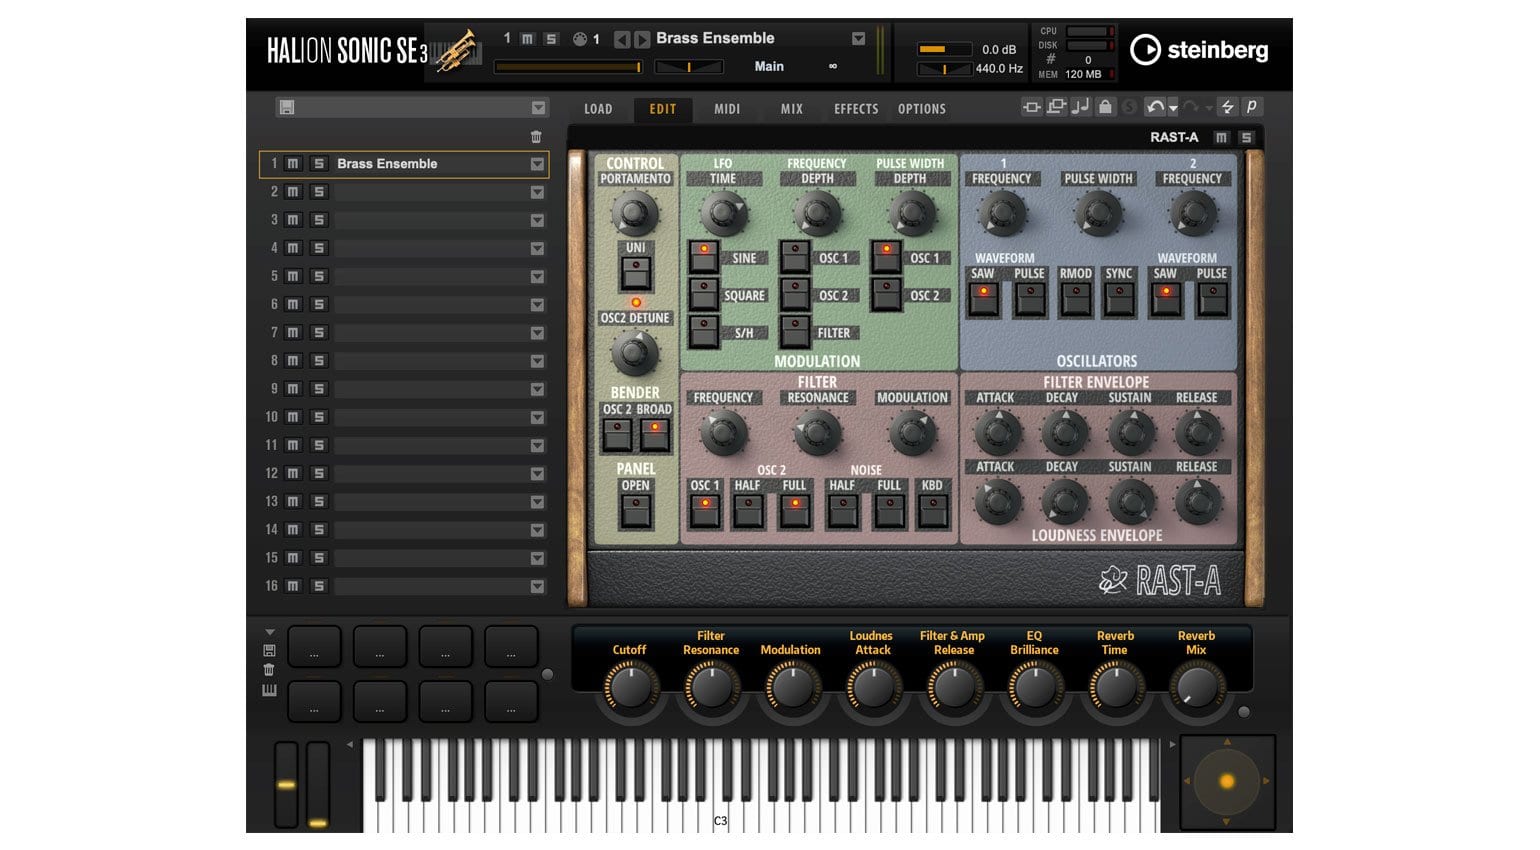Toggle the LFO SQUARE switch
This screenshot has width=1540, height=850.
704,295
